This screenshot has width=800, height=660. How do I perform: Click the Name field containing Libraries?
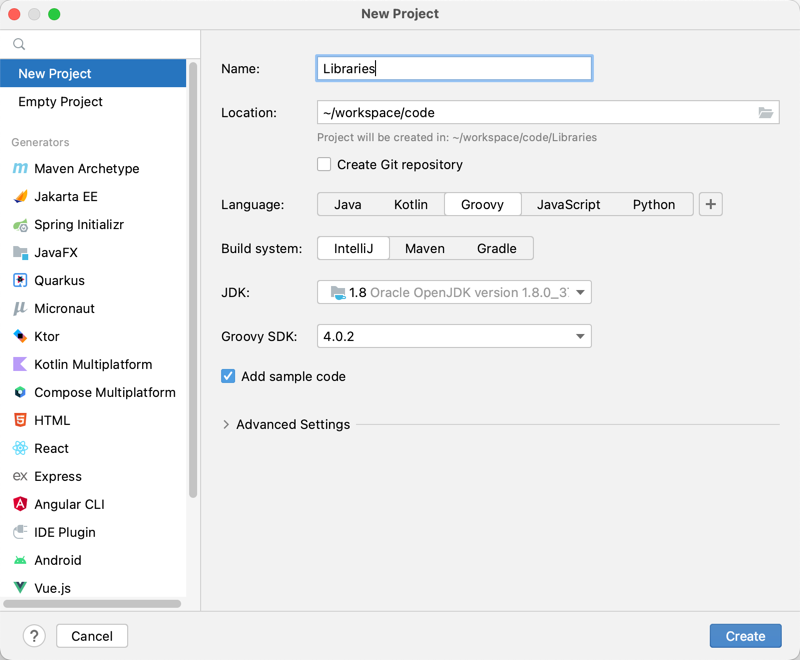coord(454,68)
